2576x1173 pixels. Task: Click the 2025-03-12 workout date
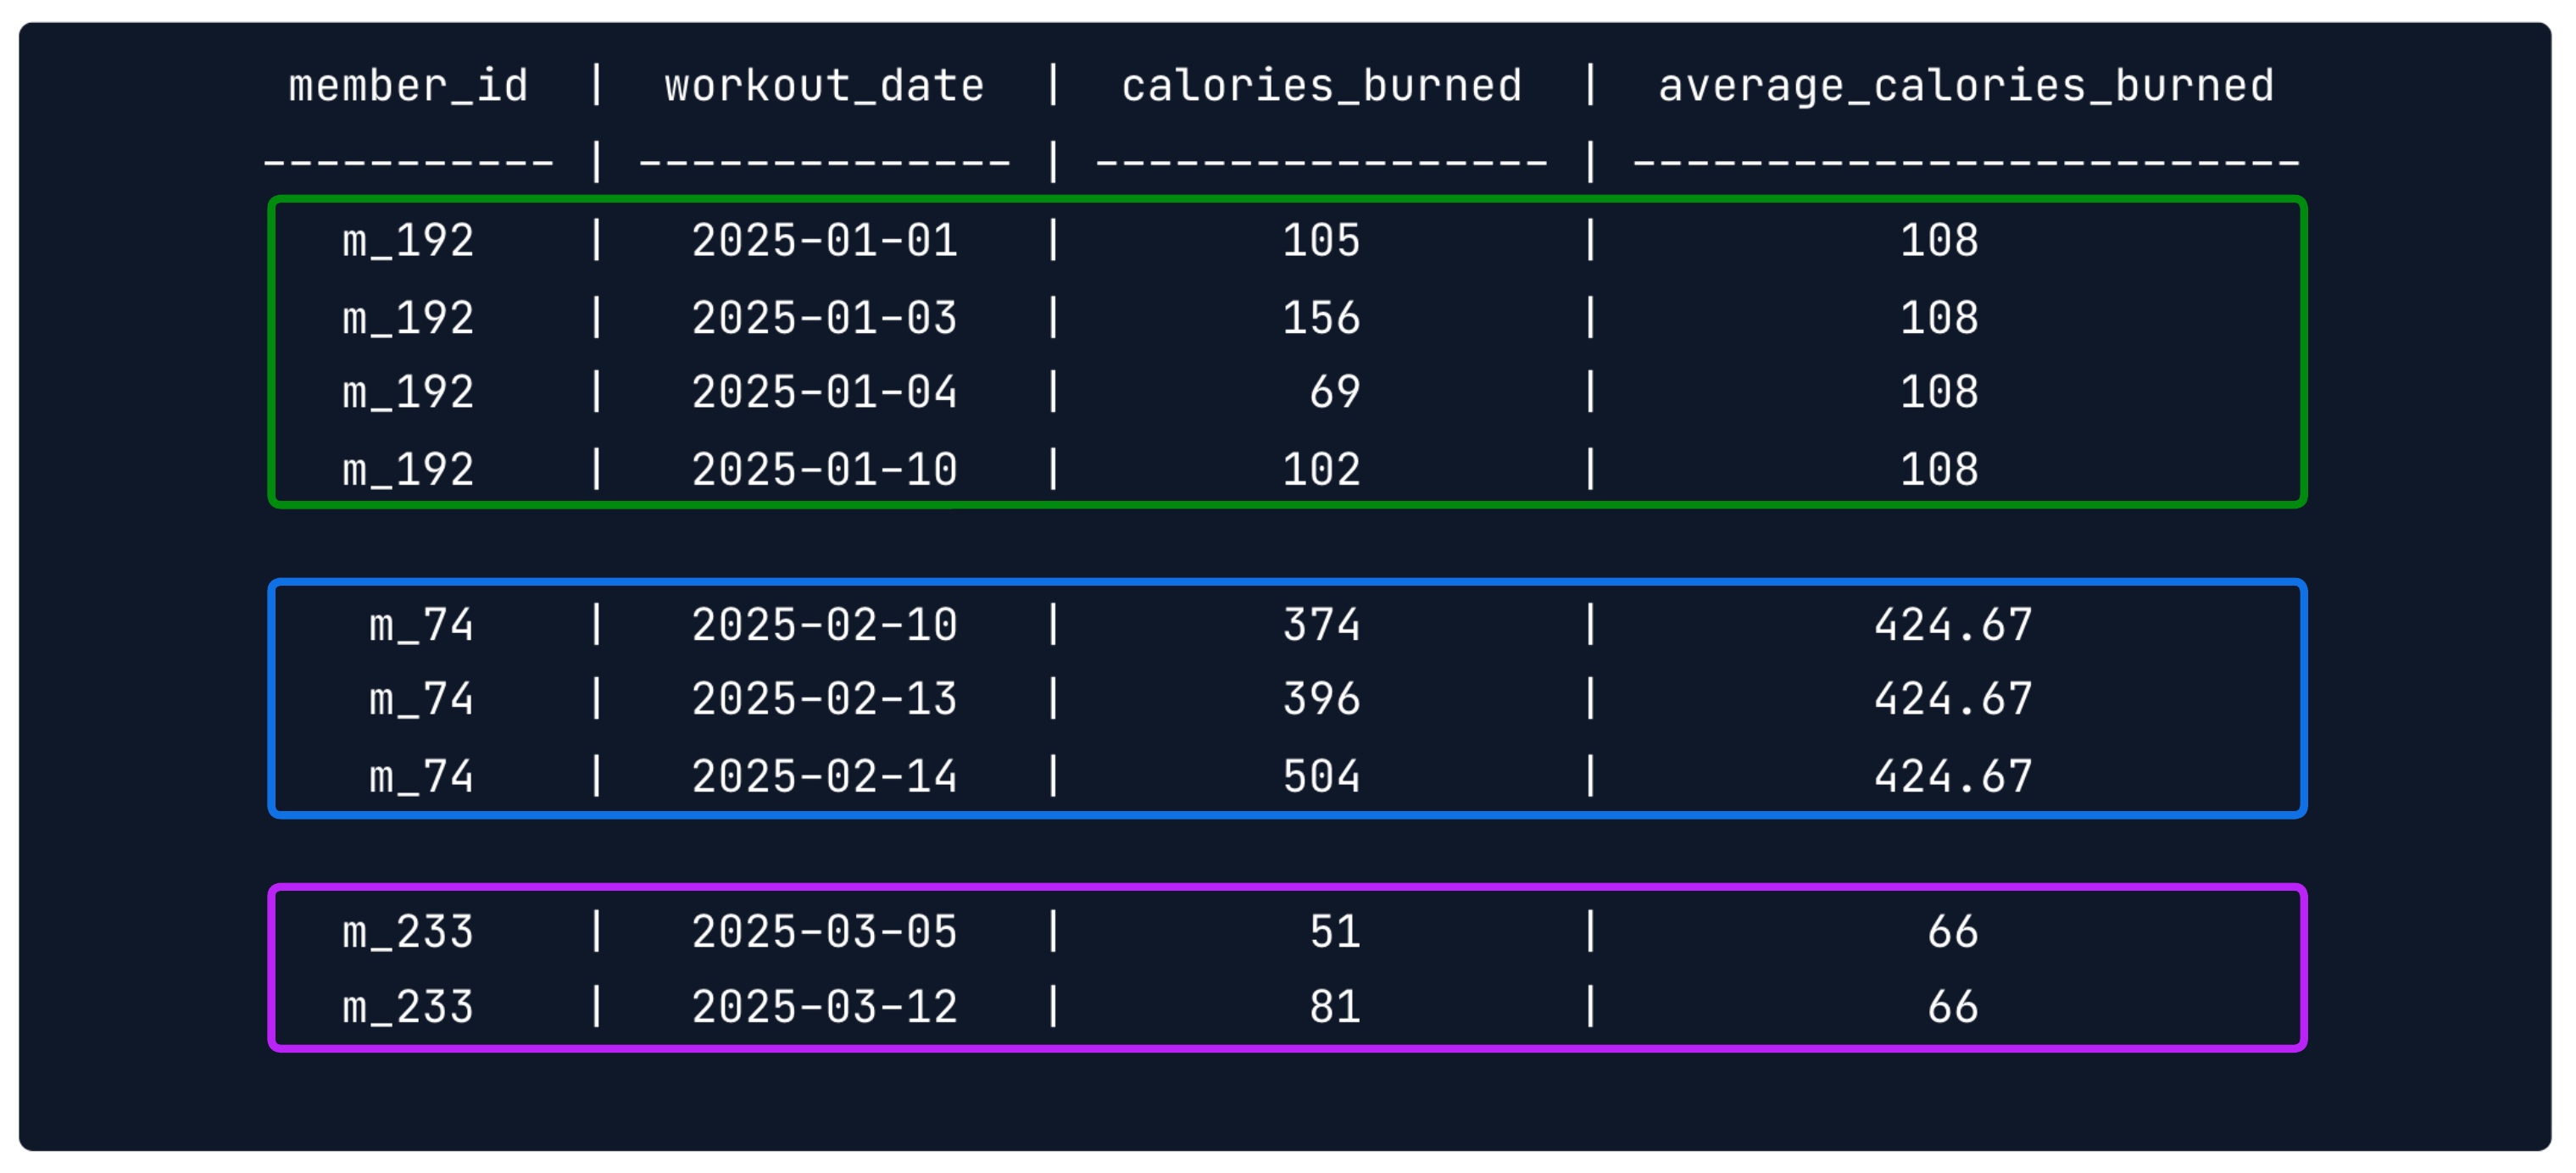click(824, 1007)
